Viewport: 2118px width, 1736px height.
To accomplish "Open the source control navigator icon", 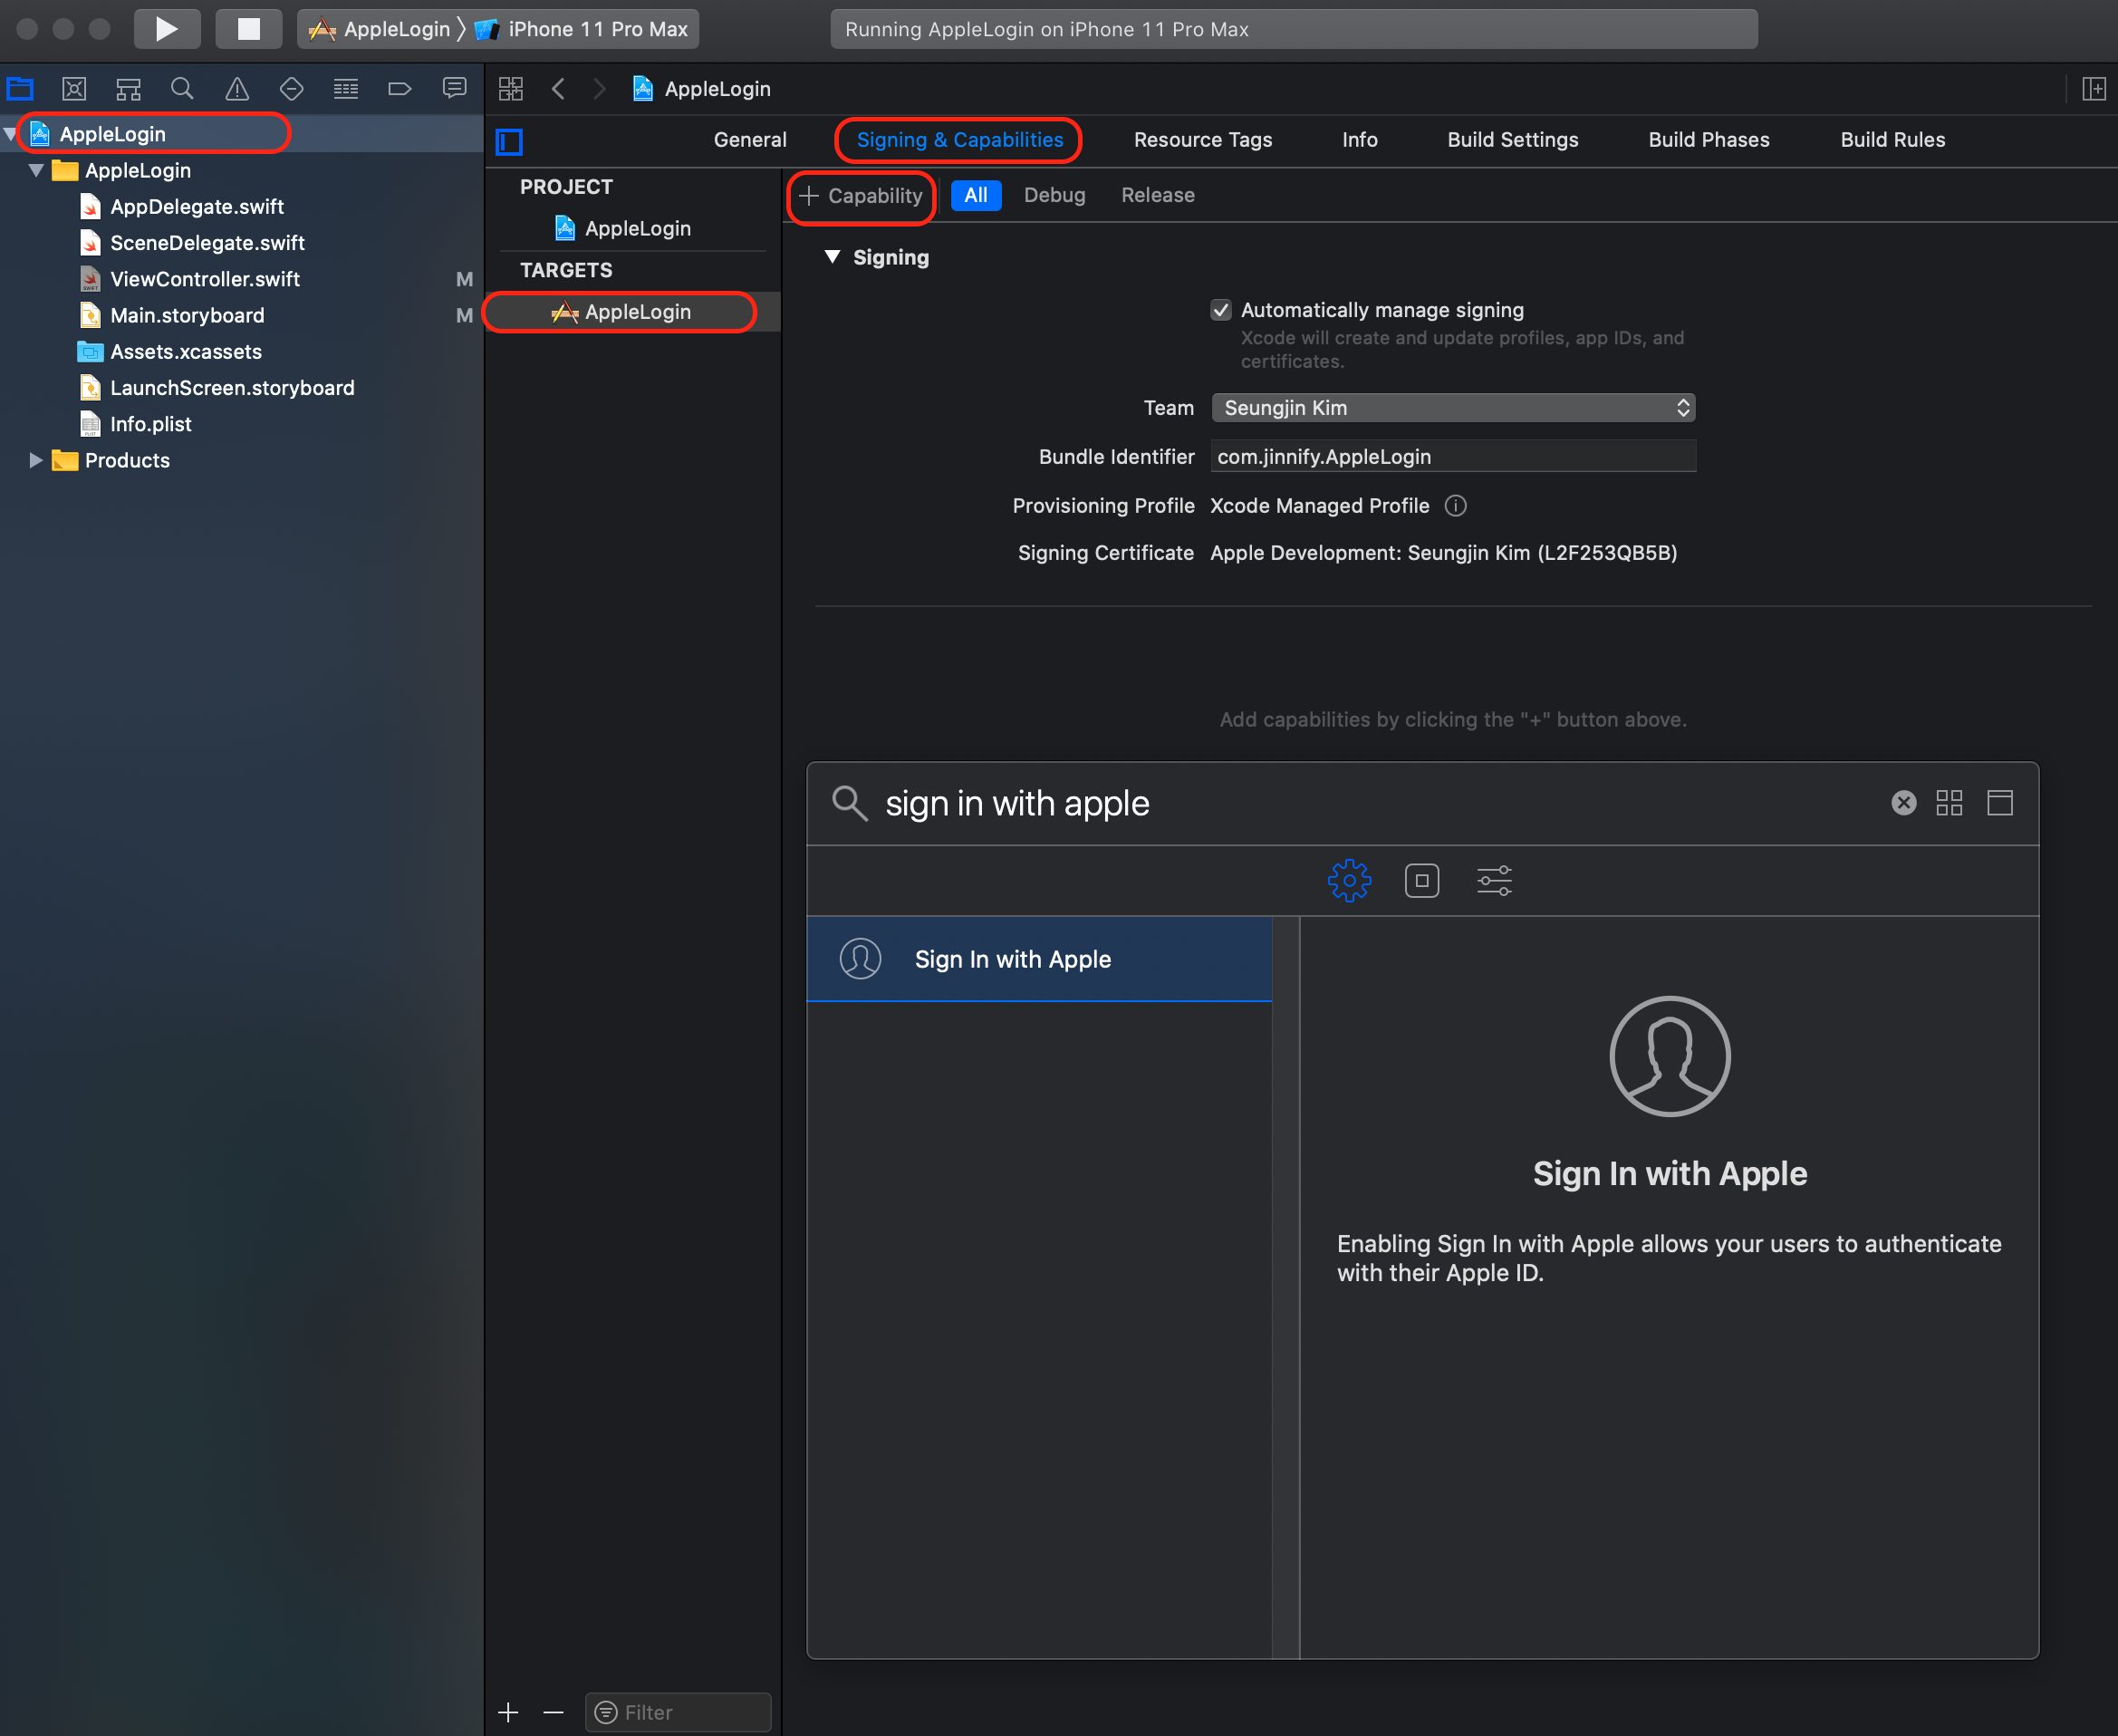I will 74,89.
